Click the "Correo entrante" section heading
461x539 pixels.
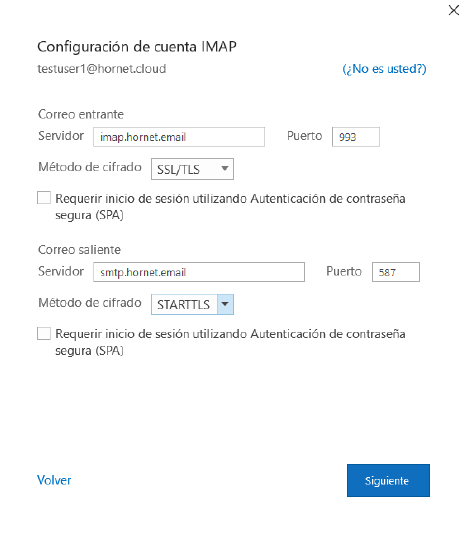(81, 114)
